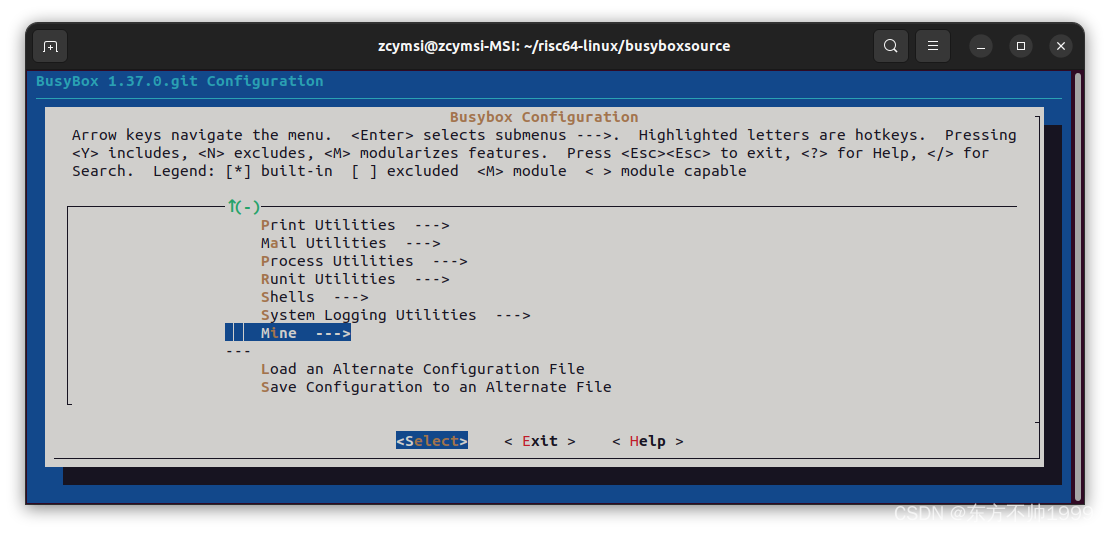Click the scroll-up arrow indicator above menu list
This screenshot has height=533, width=1110.
pyautogui.click(x=244, y=207)
